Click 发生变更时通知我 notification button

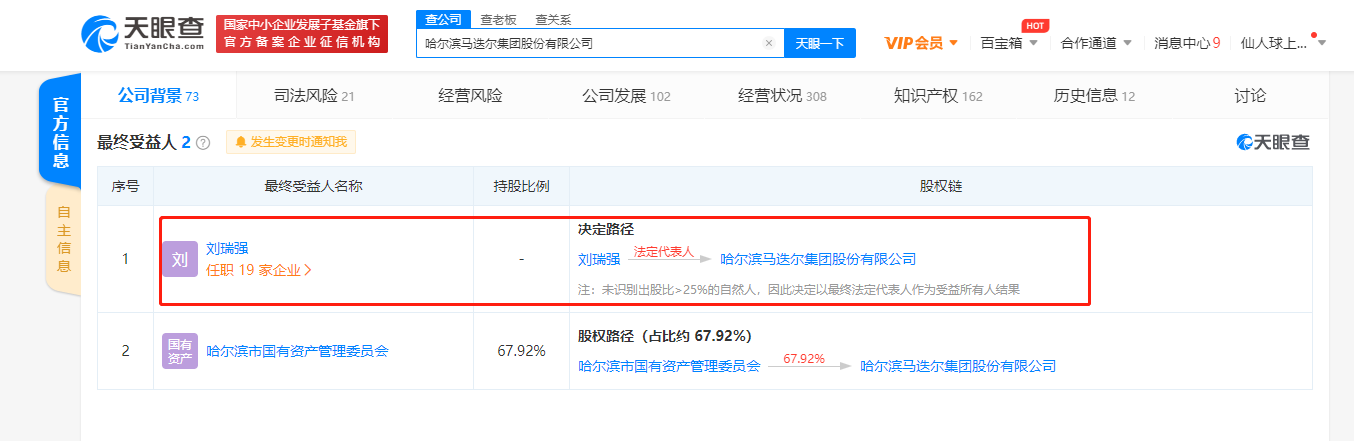tap(291, 142)
